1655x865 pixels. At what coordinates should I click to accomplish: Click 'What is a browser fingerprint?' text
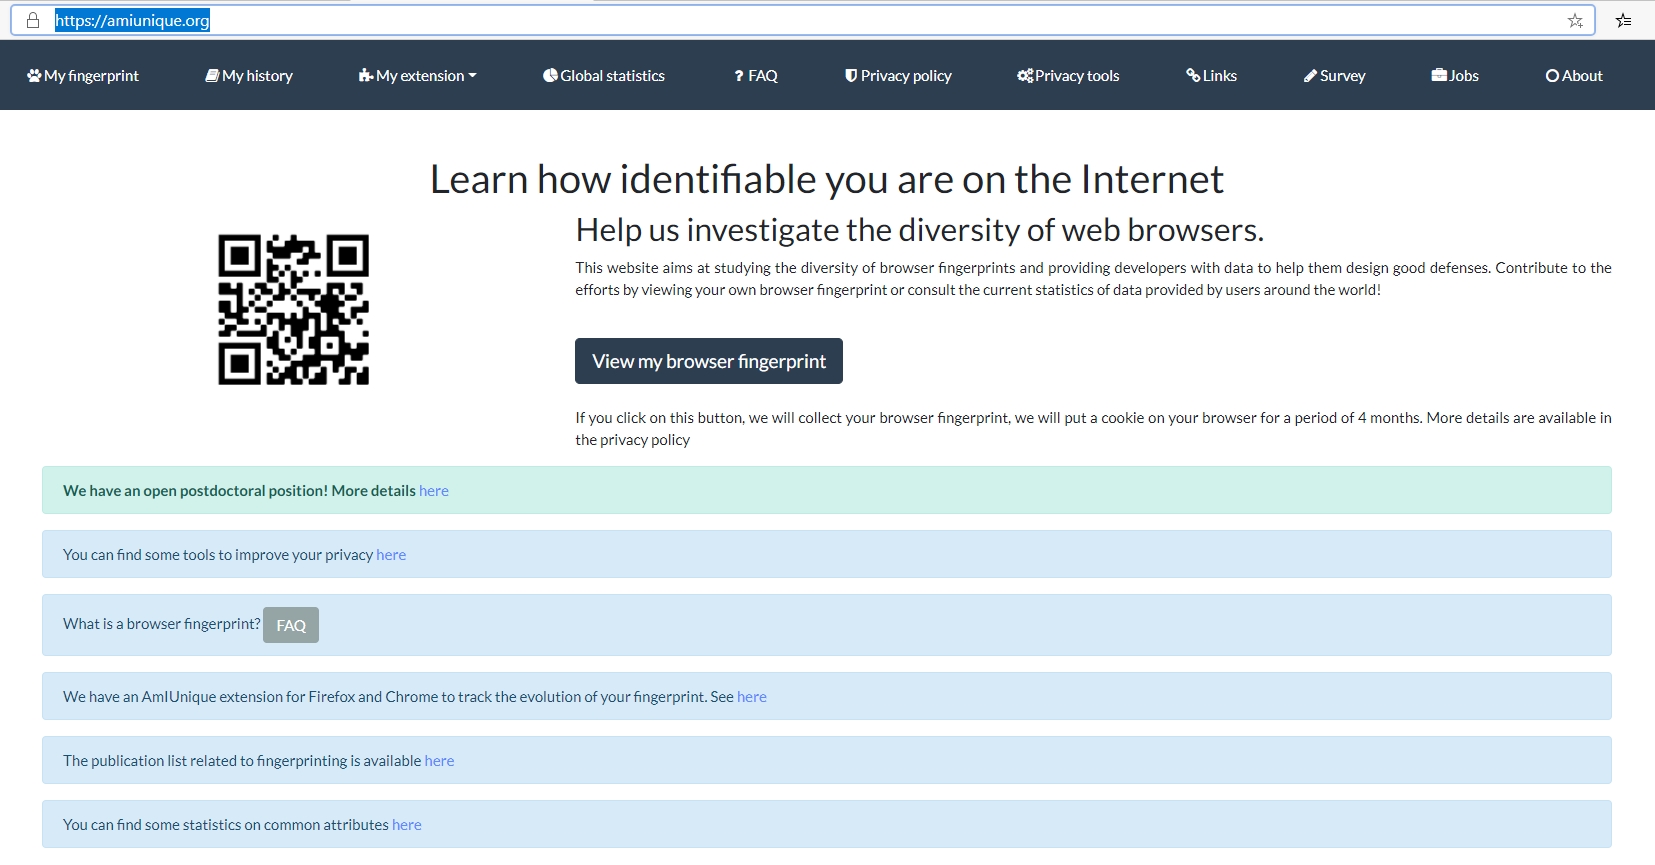pyautogui.click(x=162, y=624)
